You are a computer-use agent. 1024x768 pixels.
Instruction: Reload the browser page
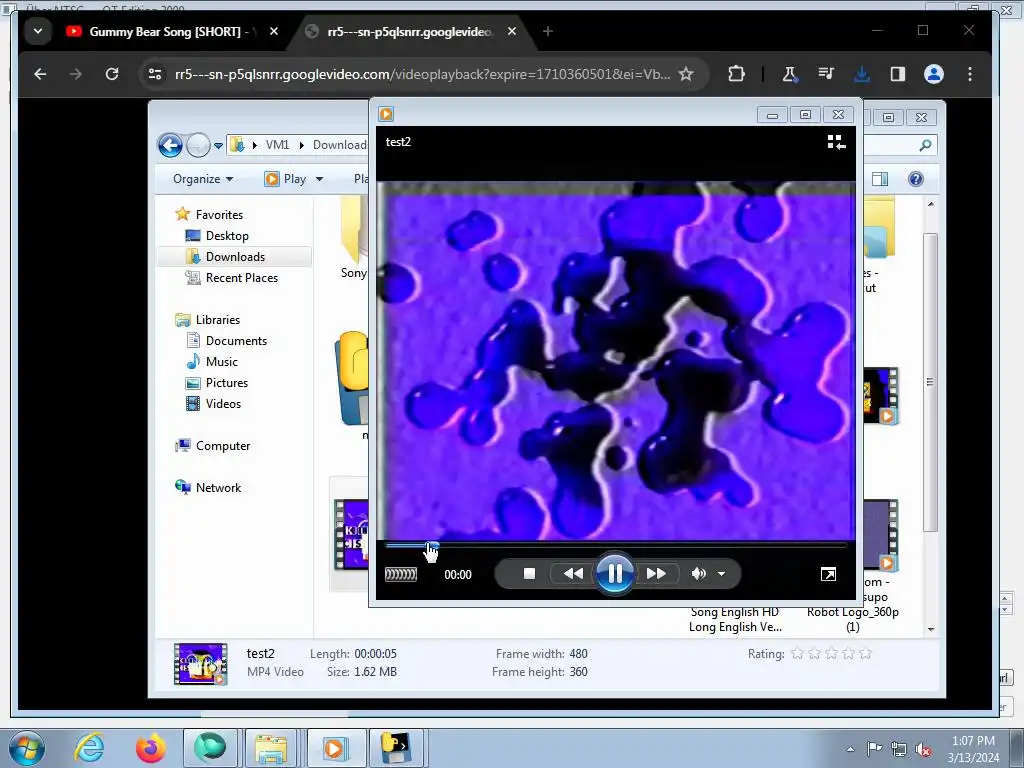(112, 74)
